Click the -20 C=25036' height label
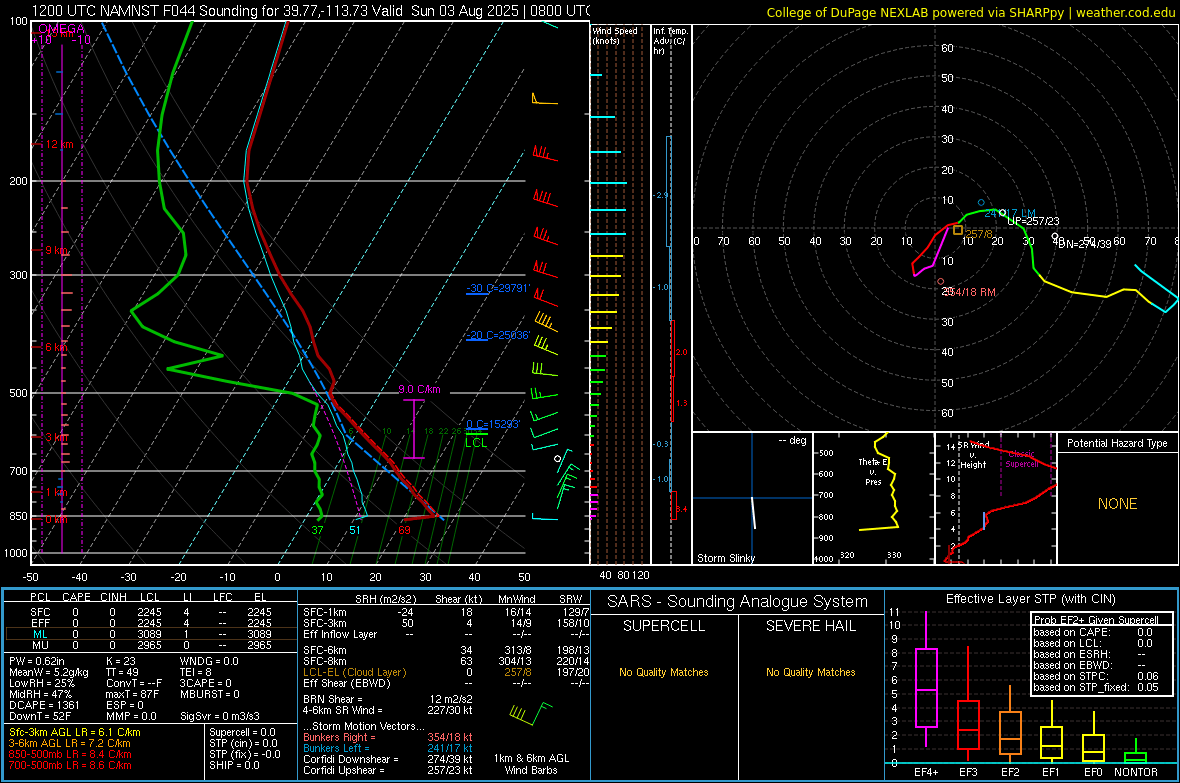The image size is (1180, 783). 498,335
